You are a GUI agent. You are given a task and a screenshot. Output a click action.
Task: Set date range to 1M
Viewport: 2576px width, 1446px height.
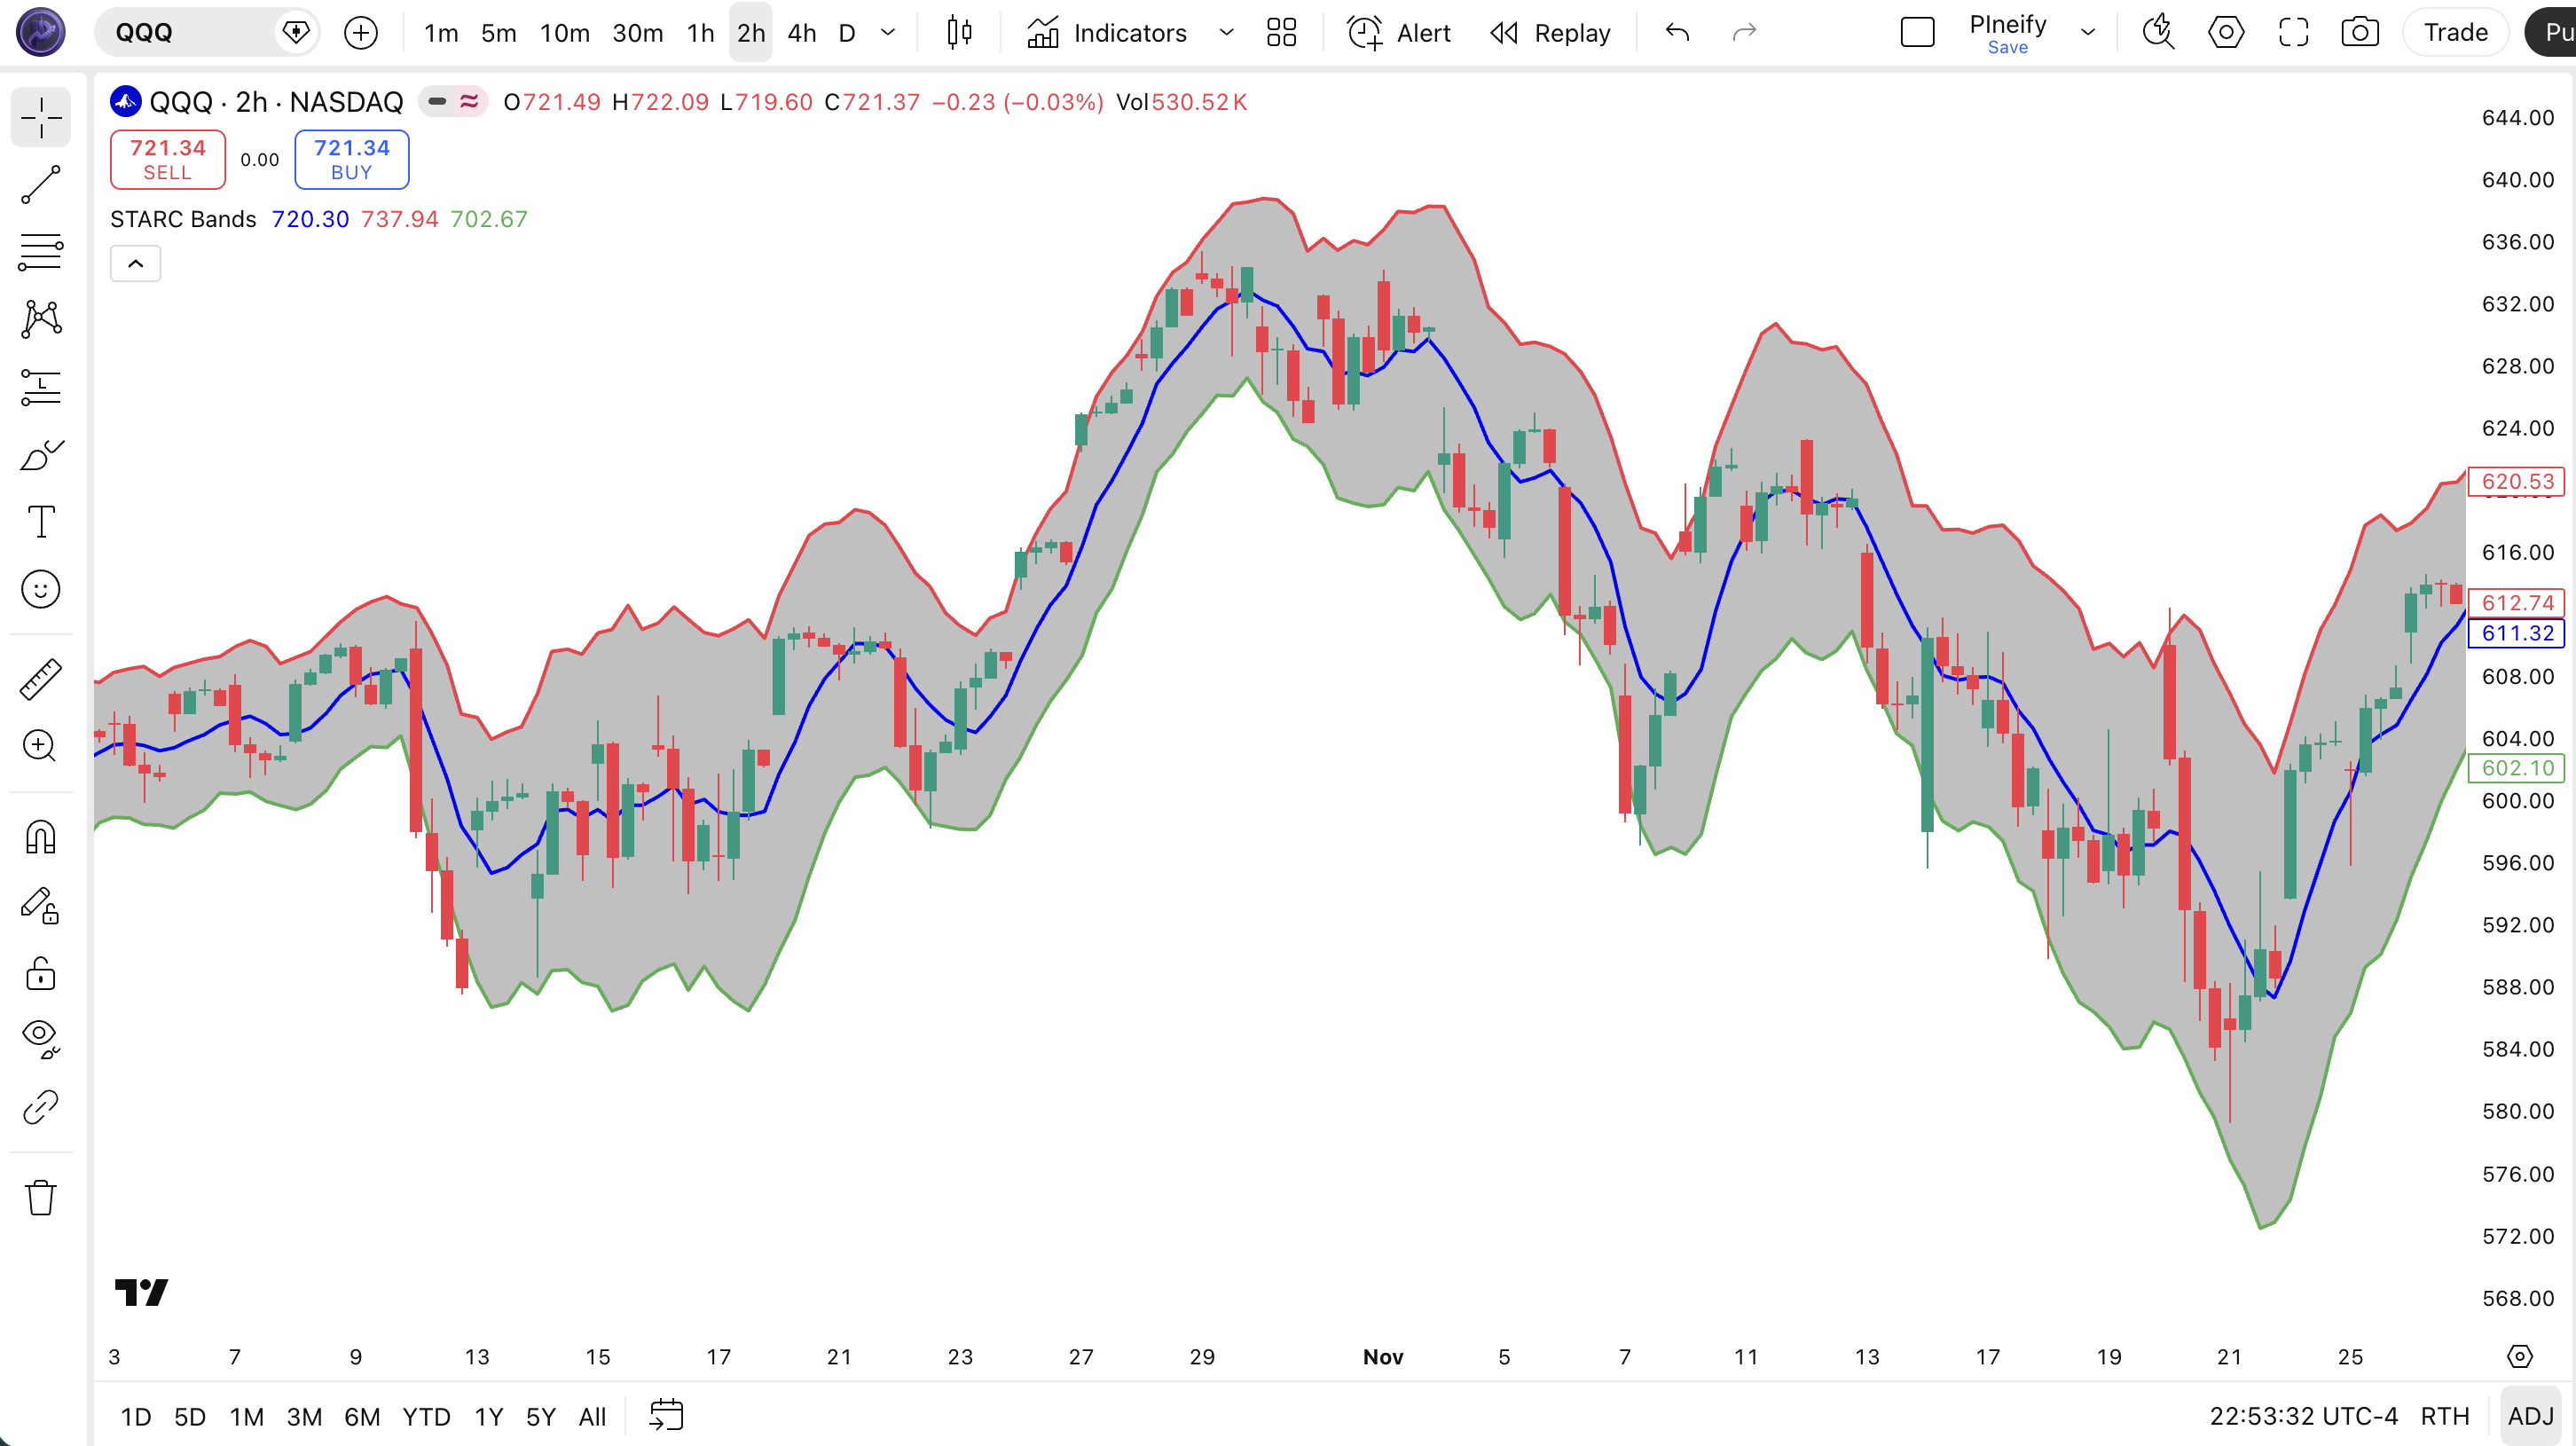(247, 1416)
